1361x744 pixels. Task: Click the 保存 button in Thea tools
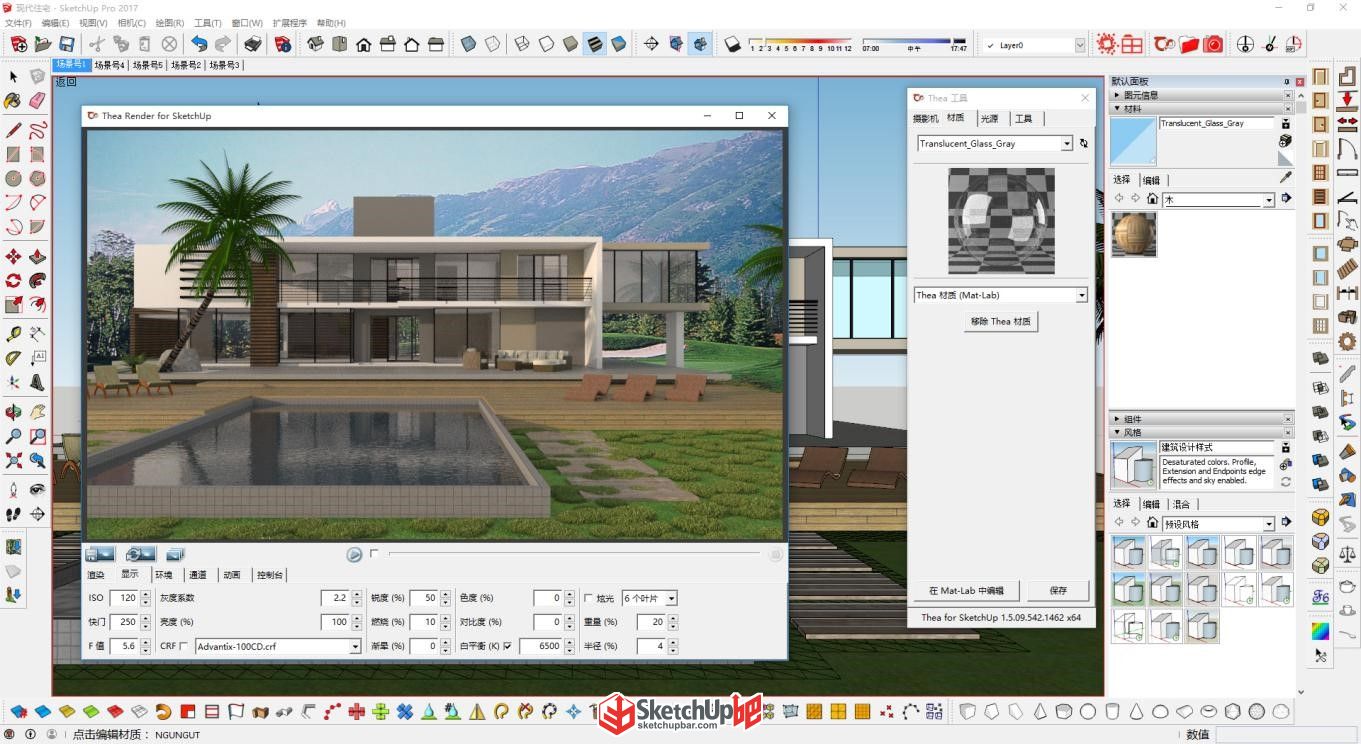tap(1059, 590)
